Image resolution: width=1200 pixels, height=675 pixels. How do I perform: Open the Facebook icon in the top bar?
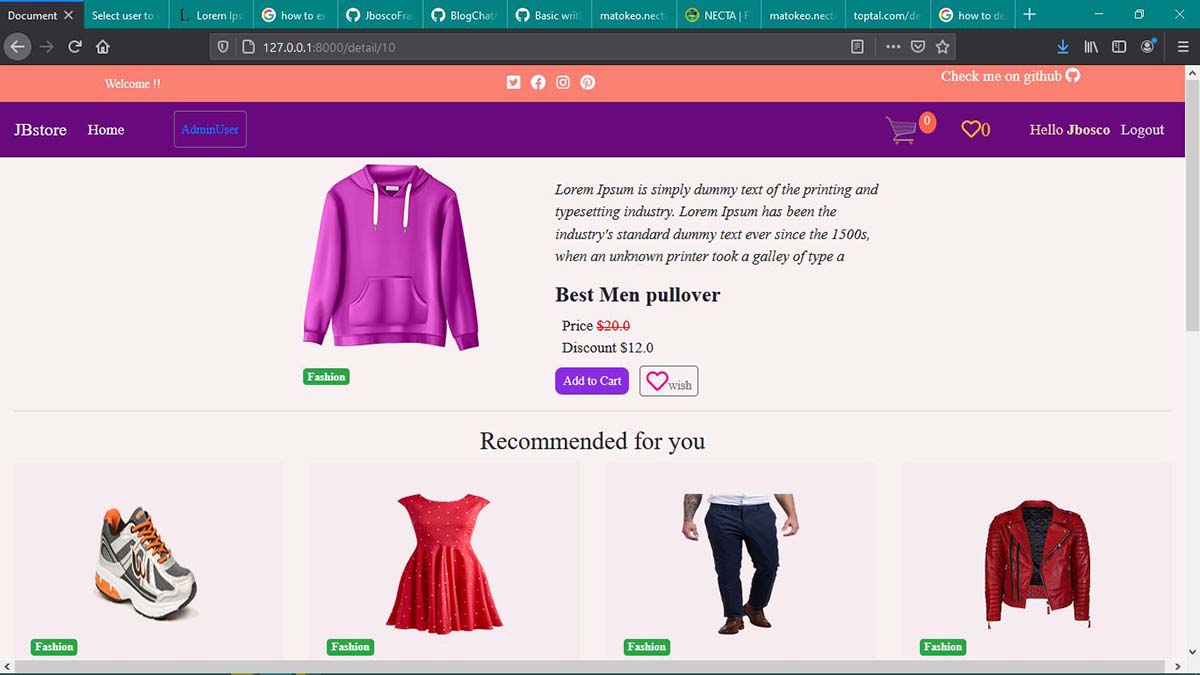click(x=538, y=82)
